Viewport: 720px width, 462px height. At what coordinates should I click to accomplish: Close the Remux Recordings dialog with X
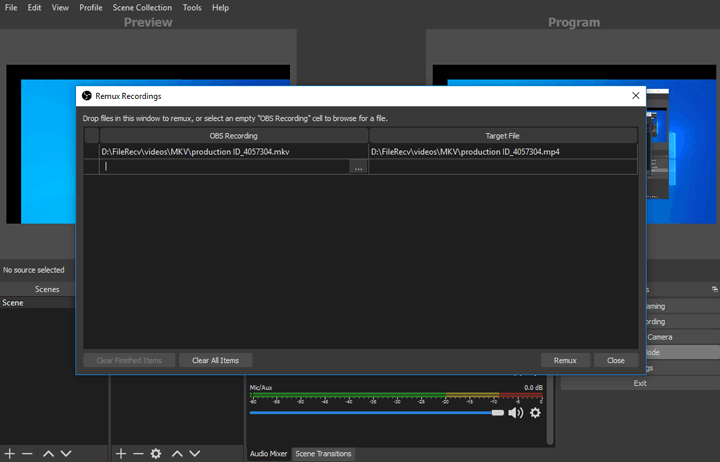tap(636, 96)
